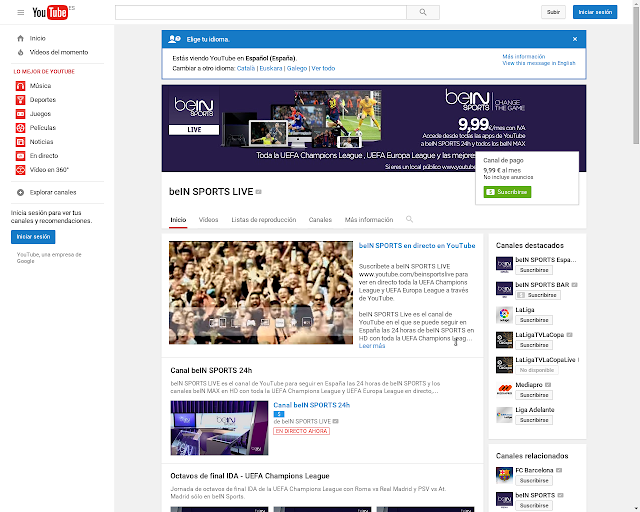Viewport: 640px width, 512px height.
Task: Switch to the Vídeos tab
Action: [x=208, y=220]
